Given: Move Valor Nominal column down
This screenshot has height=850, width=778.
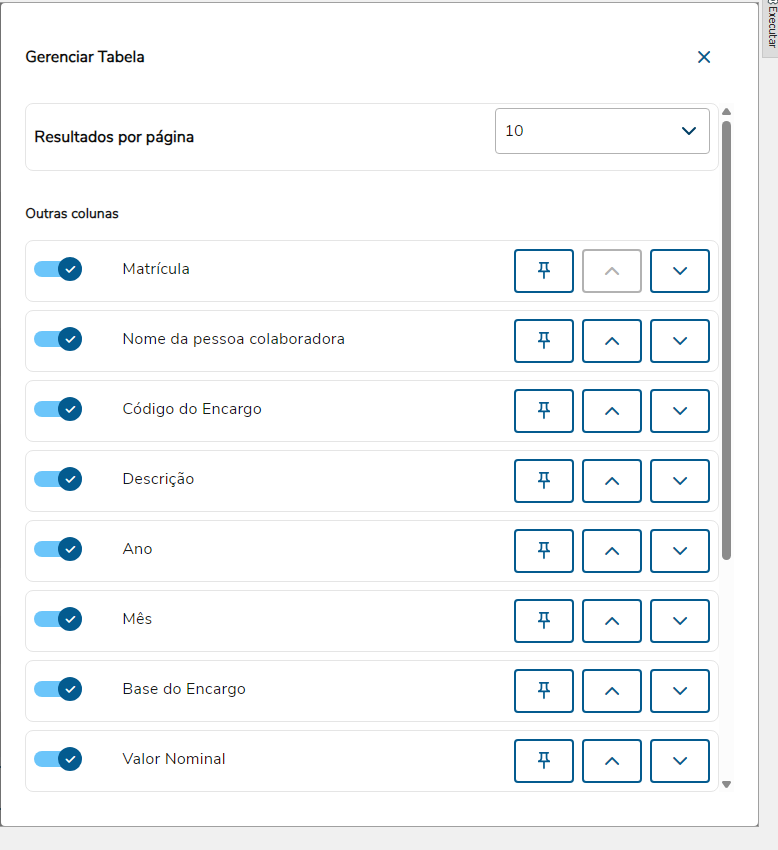Looking at the screenshot, I should 680,761.
